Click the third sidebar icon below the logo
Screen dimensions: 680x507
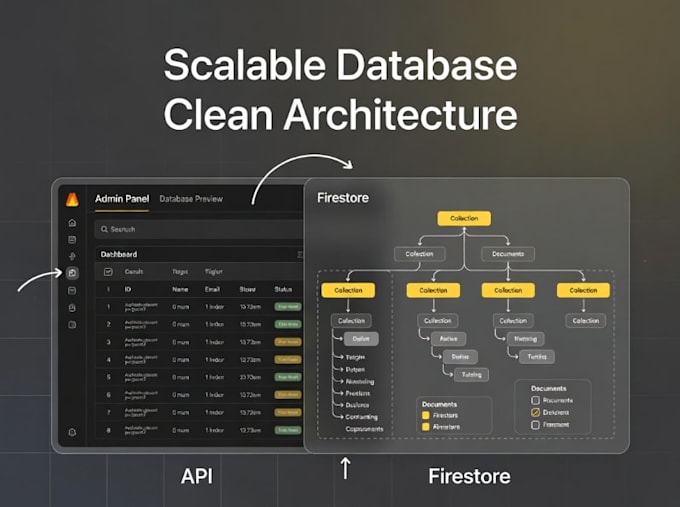pos(72,256)
